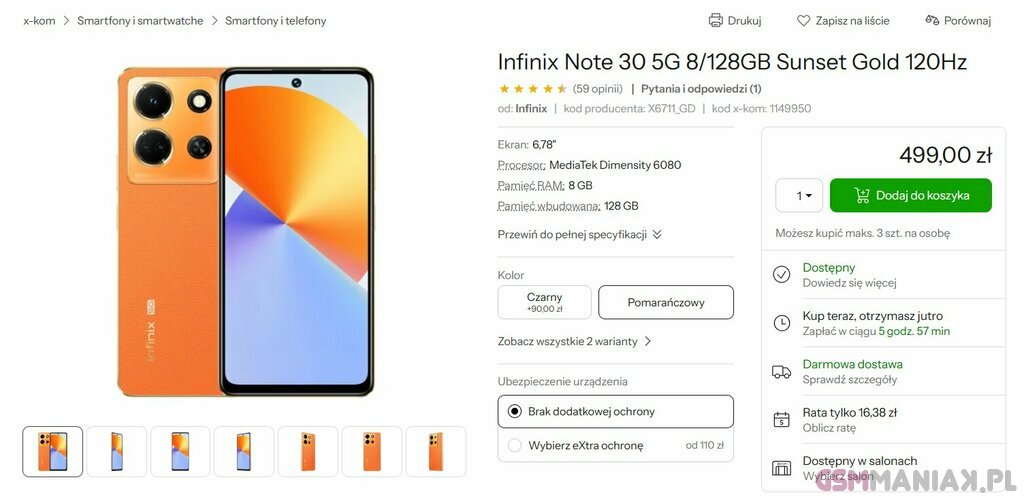
Task: Select the last orange phone thumbnail
Action: tap(436, 451)
